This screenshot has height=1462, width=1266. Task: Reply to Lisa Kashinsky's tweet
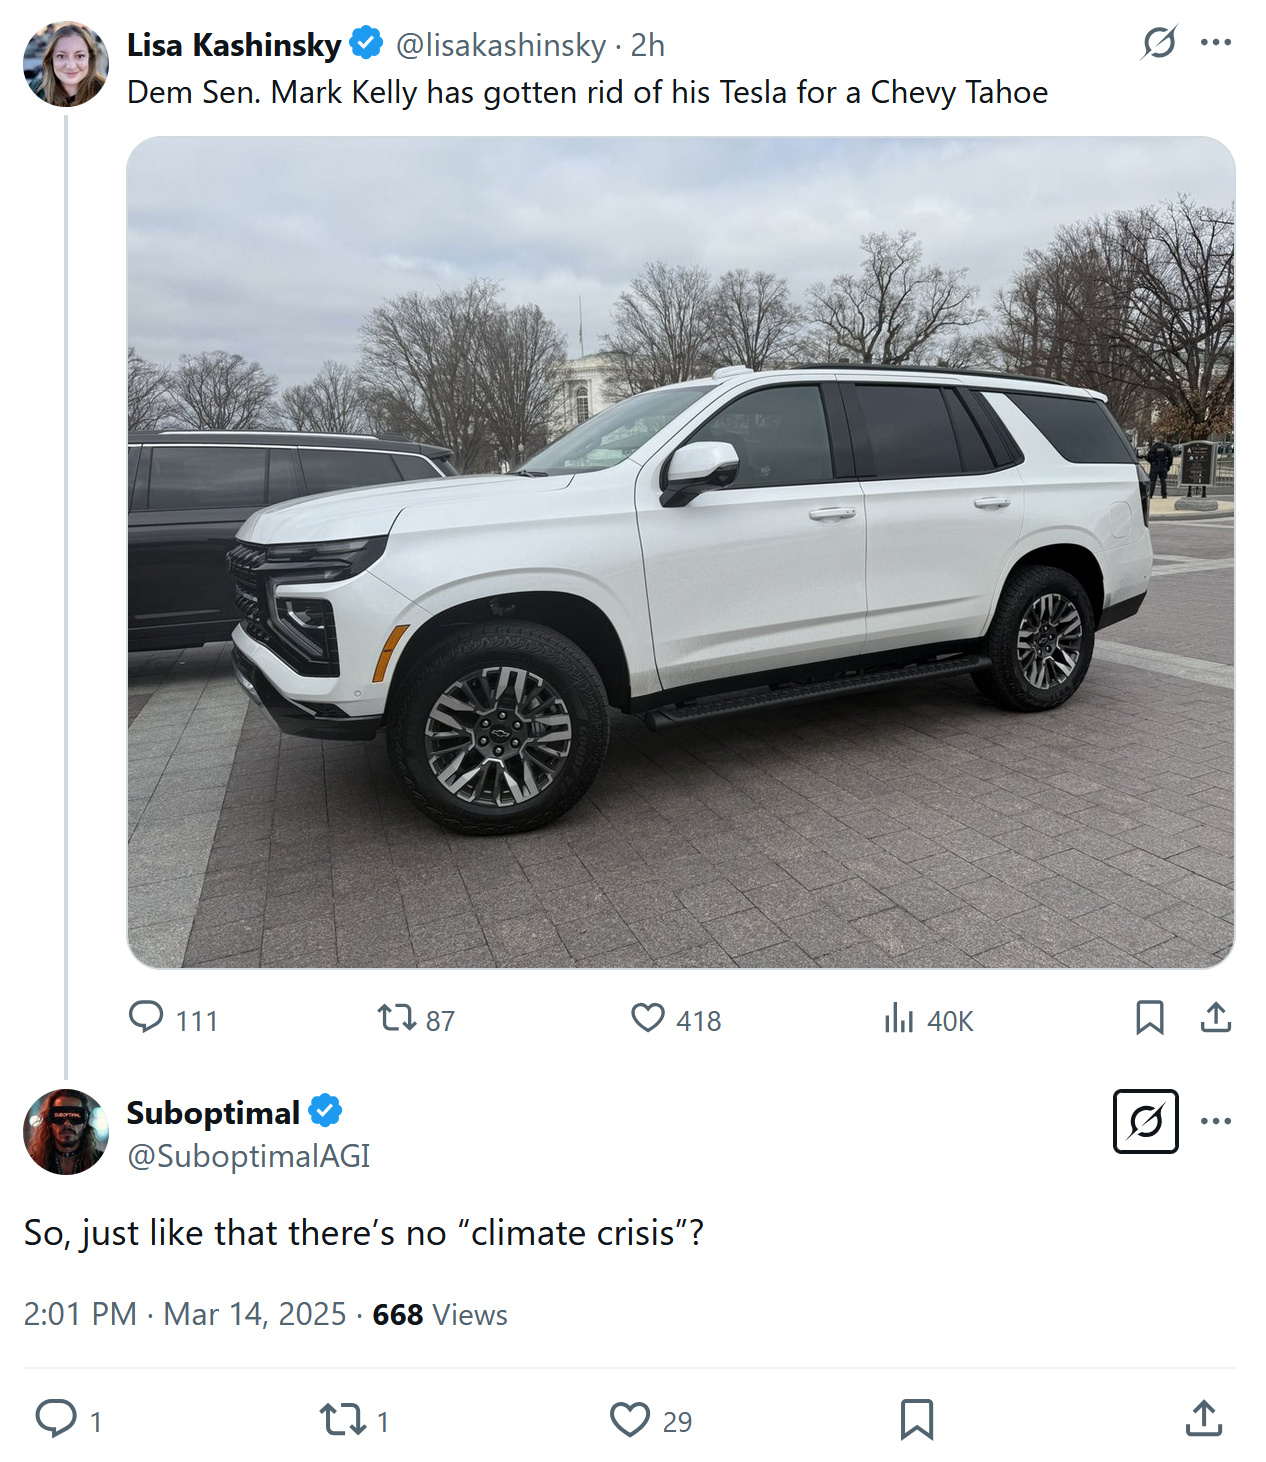147,1018
